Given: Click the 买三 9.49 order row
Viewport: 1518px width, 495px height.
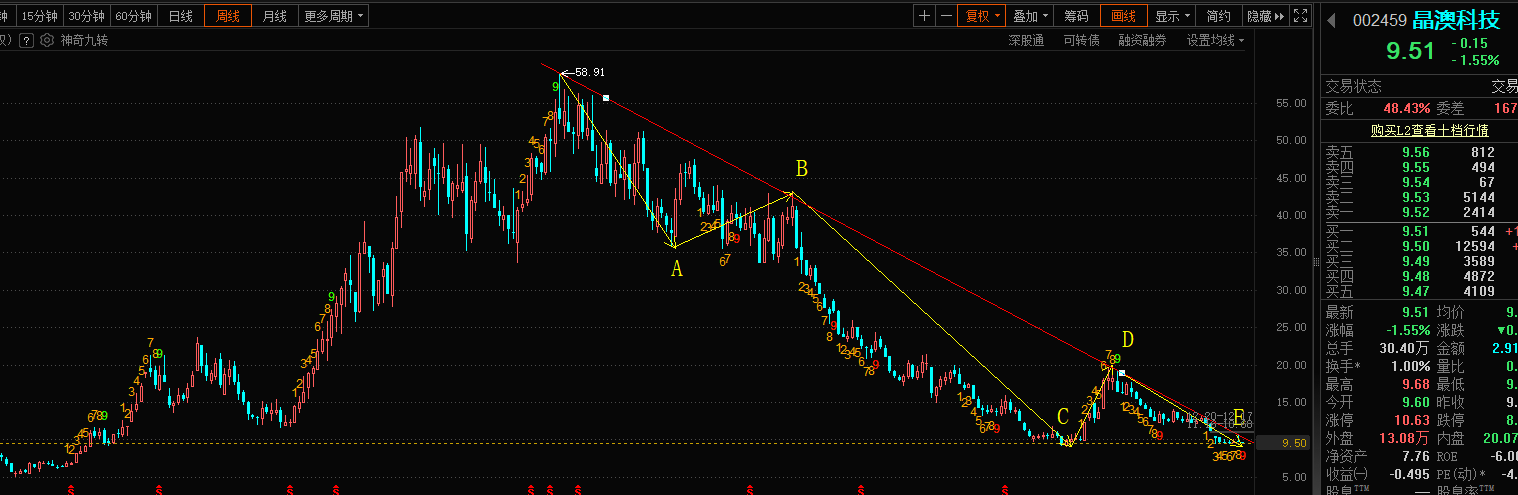Looking at the screenshot, I should click(1418, 261).
